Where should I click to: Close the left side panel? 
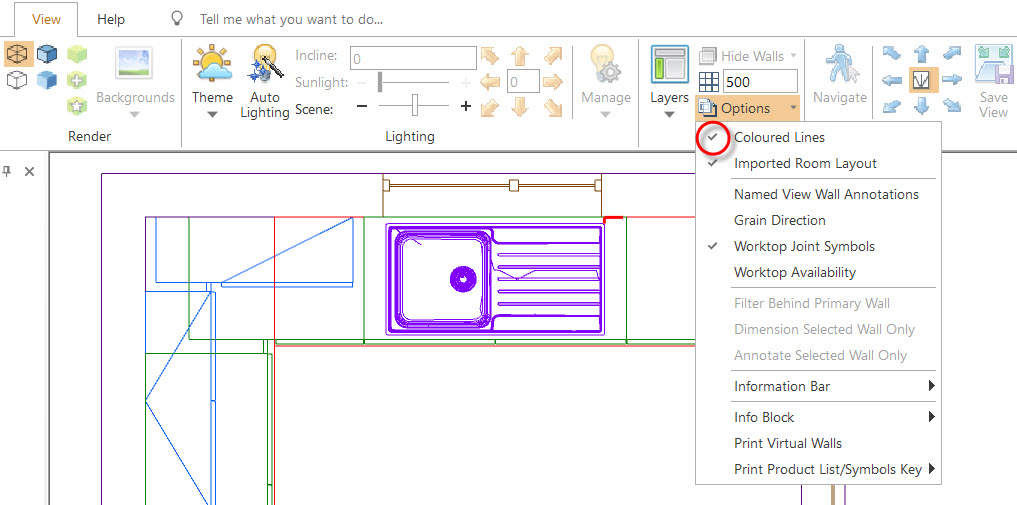(x=29, y=172)
